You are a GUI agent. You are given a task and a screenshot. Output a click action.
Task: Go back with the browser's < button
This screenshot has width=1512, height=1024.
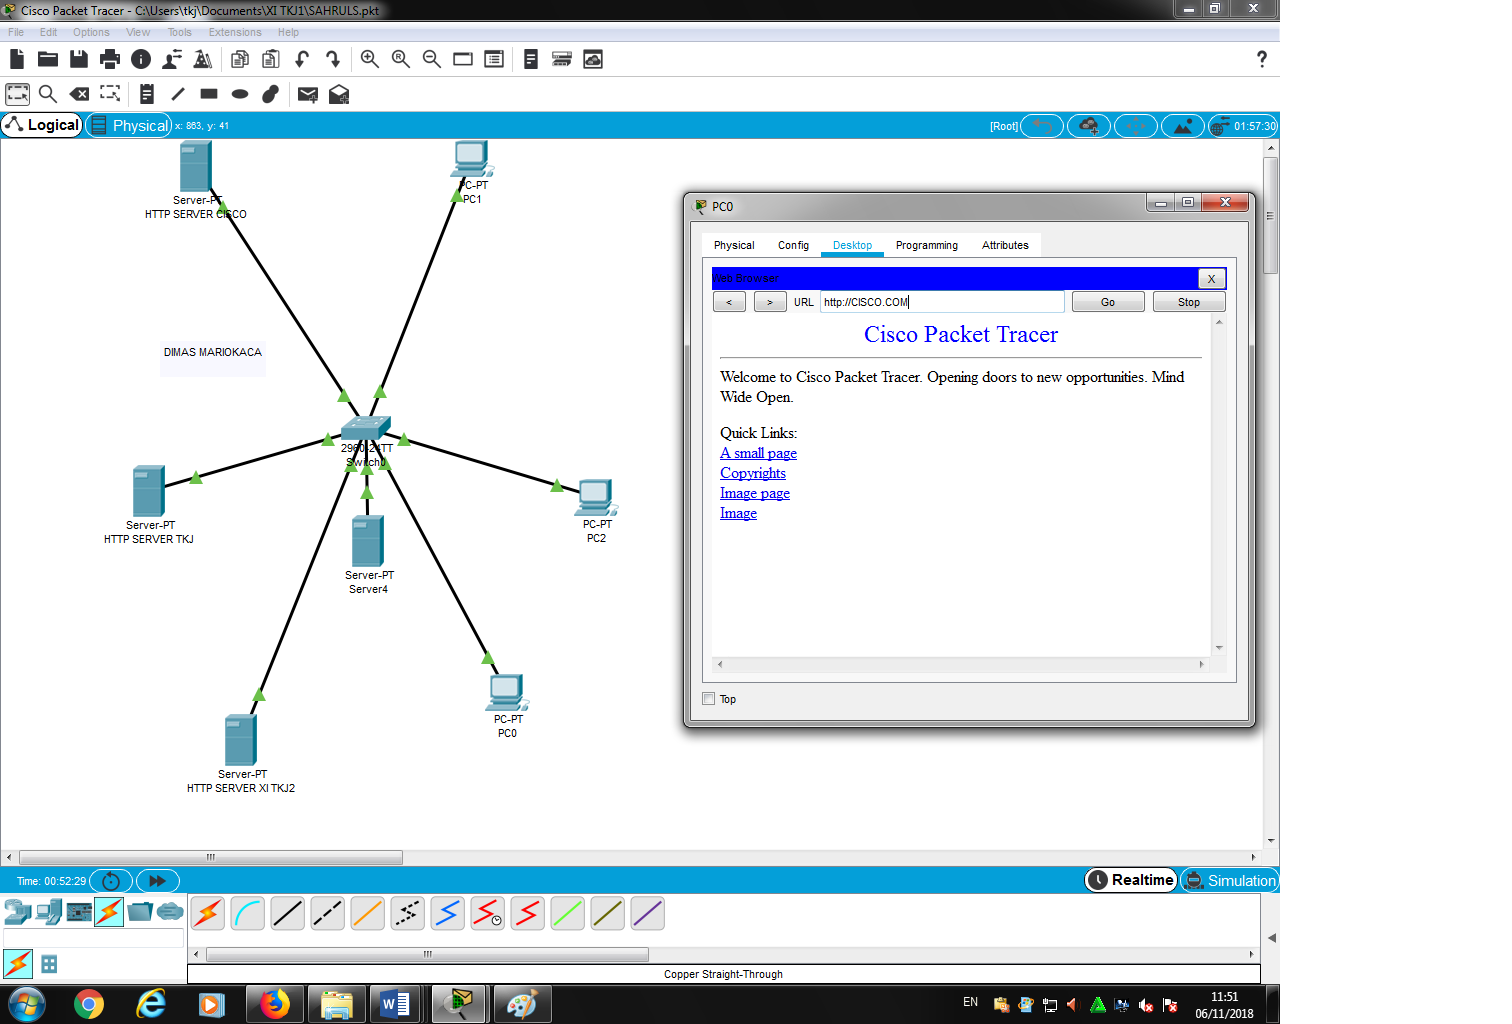pos(729,302)
